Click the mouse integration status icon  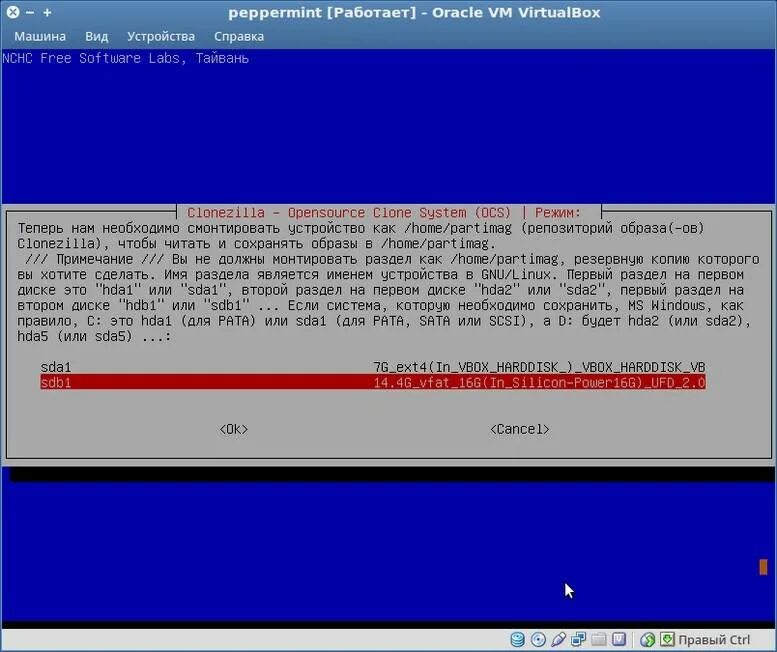coord(647,640)
